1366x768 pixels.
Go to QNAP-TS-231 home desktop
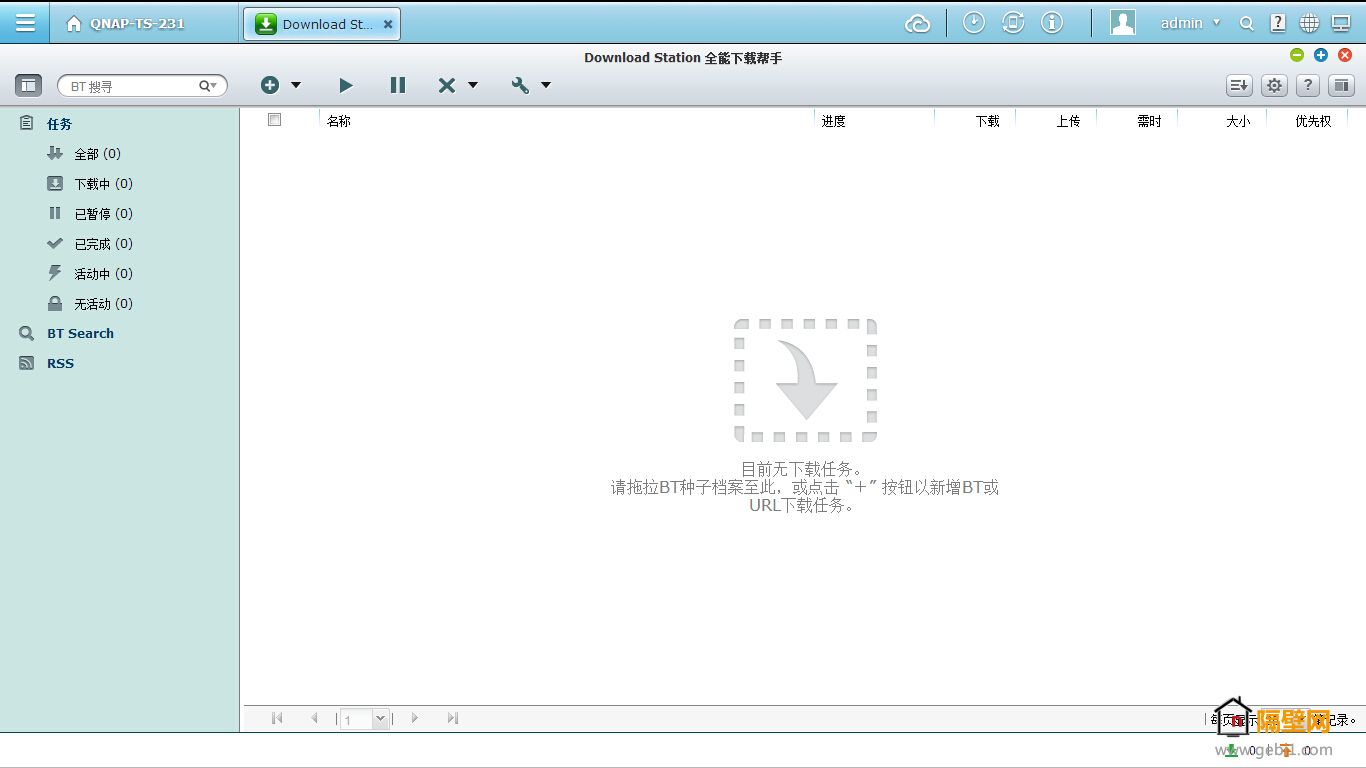point(125,24)
